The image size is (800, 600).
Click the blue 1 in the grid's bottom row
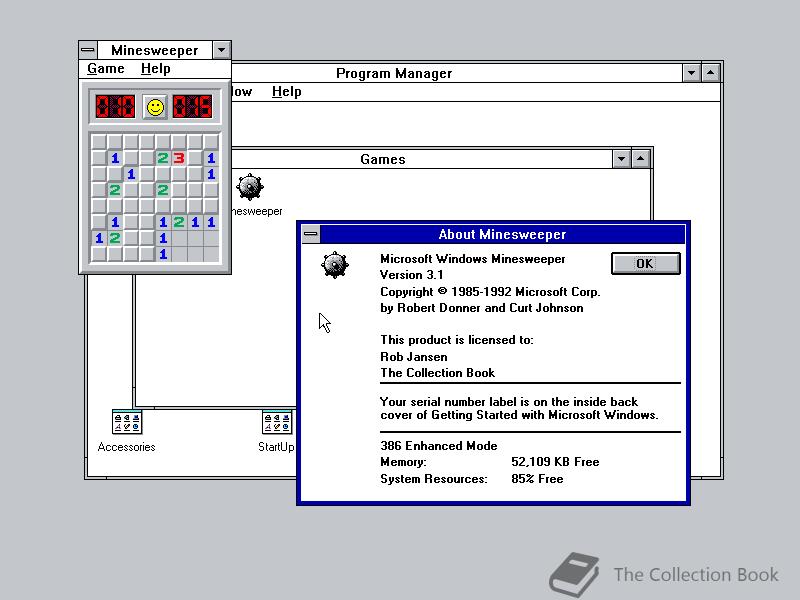163,254
